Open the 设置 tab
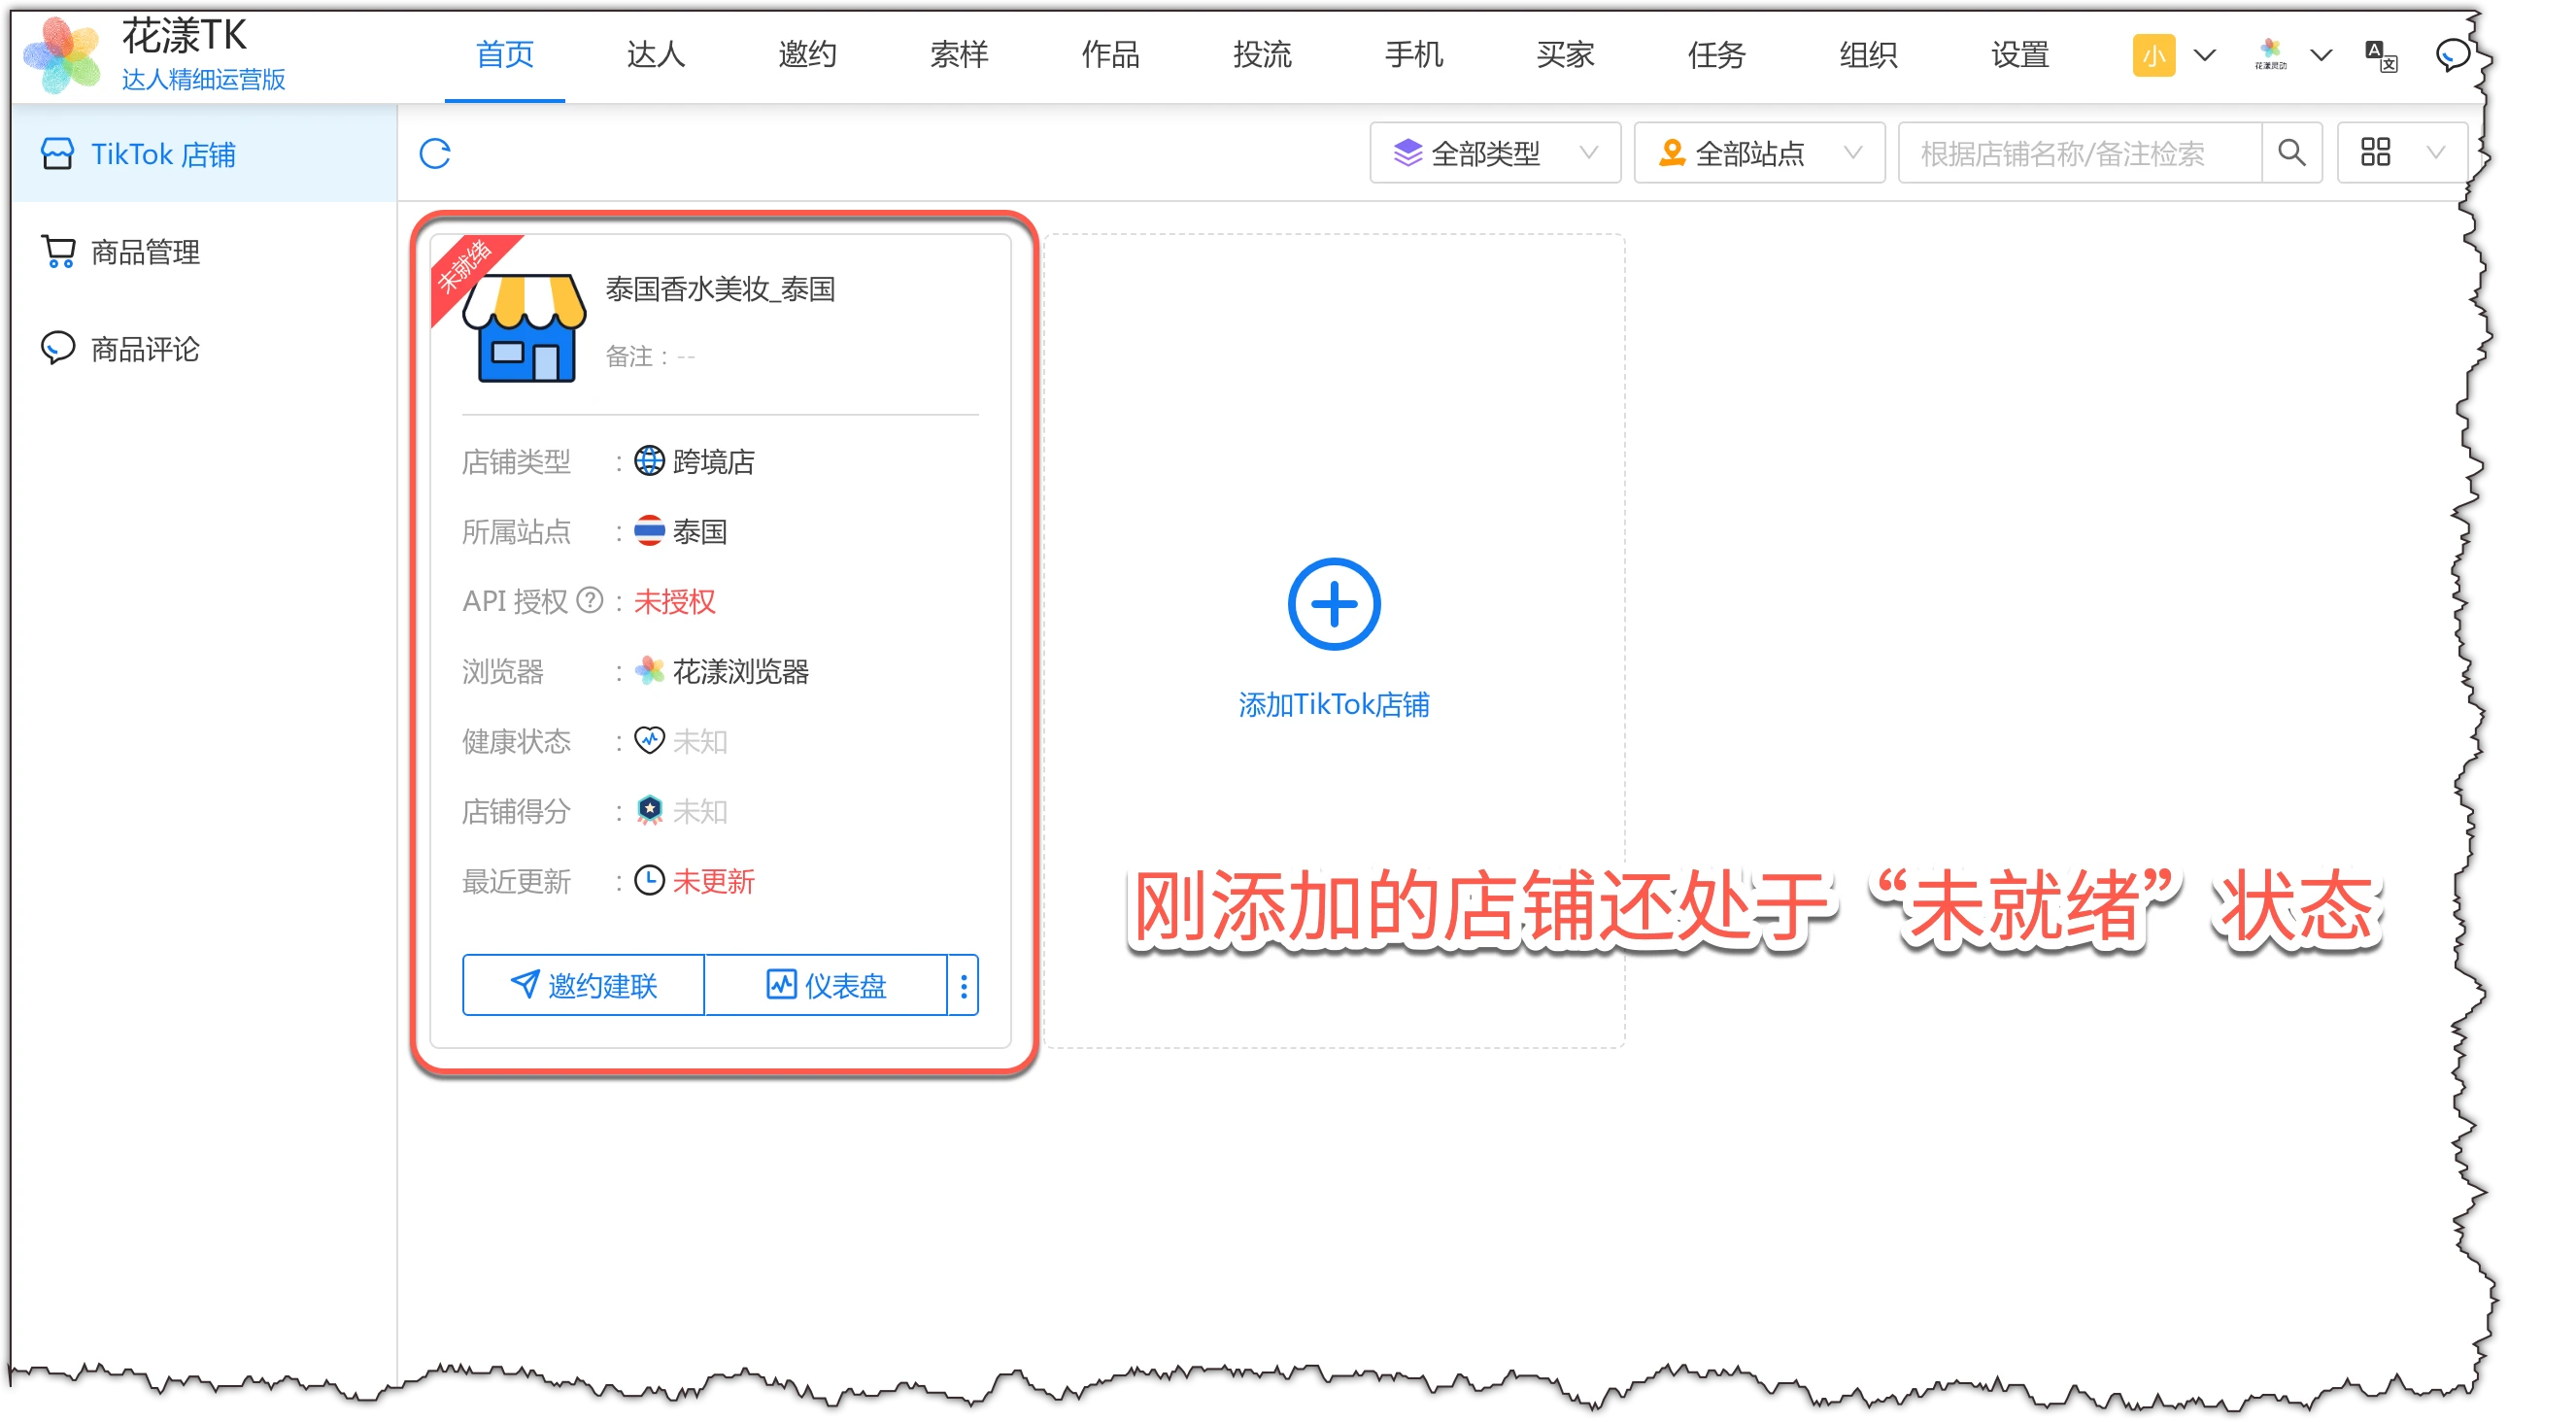The width and height of the screenshot is (2576, 1422). (x=2020, y=54)
